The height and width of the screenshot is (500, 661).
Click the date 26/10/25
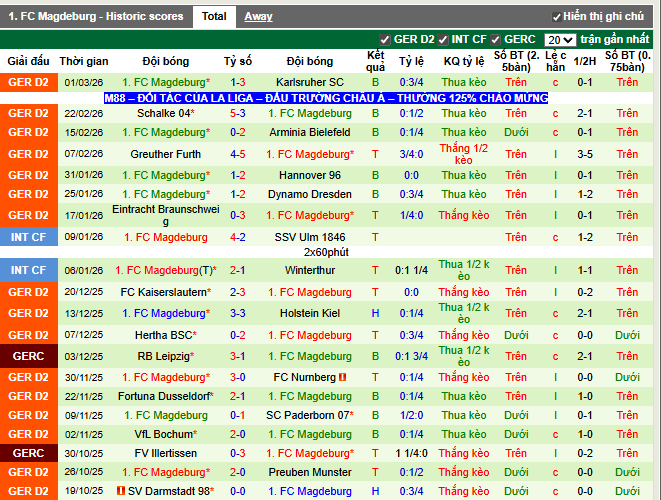click(84, 472)
